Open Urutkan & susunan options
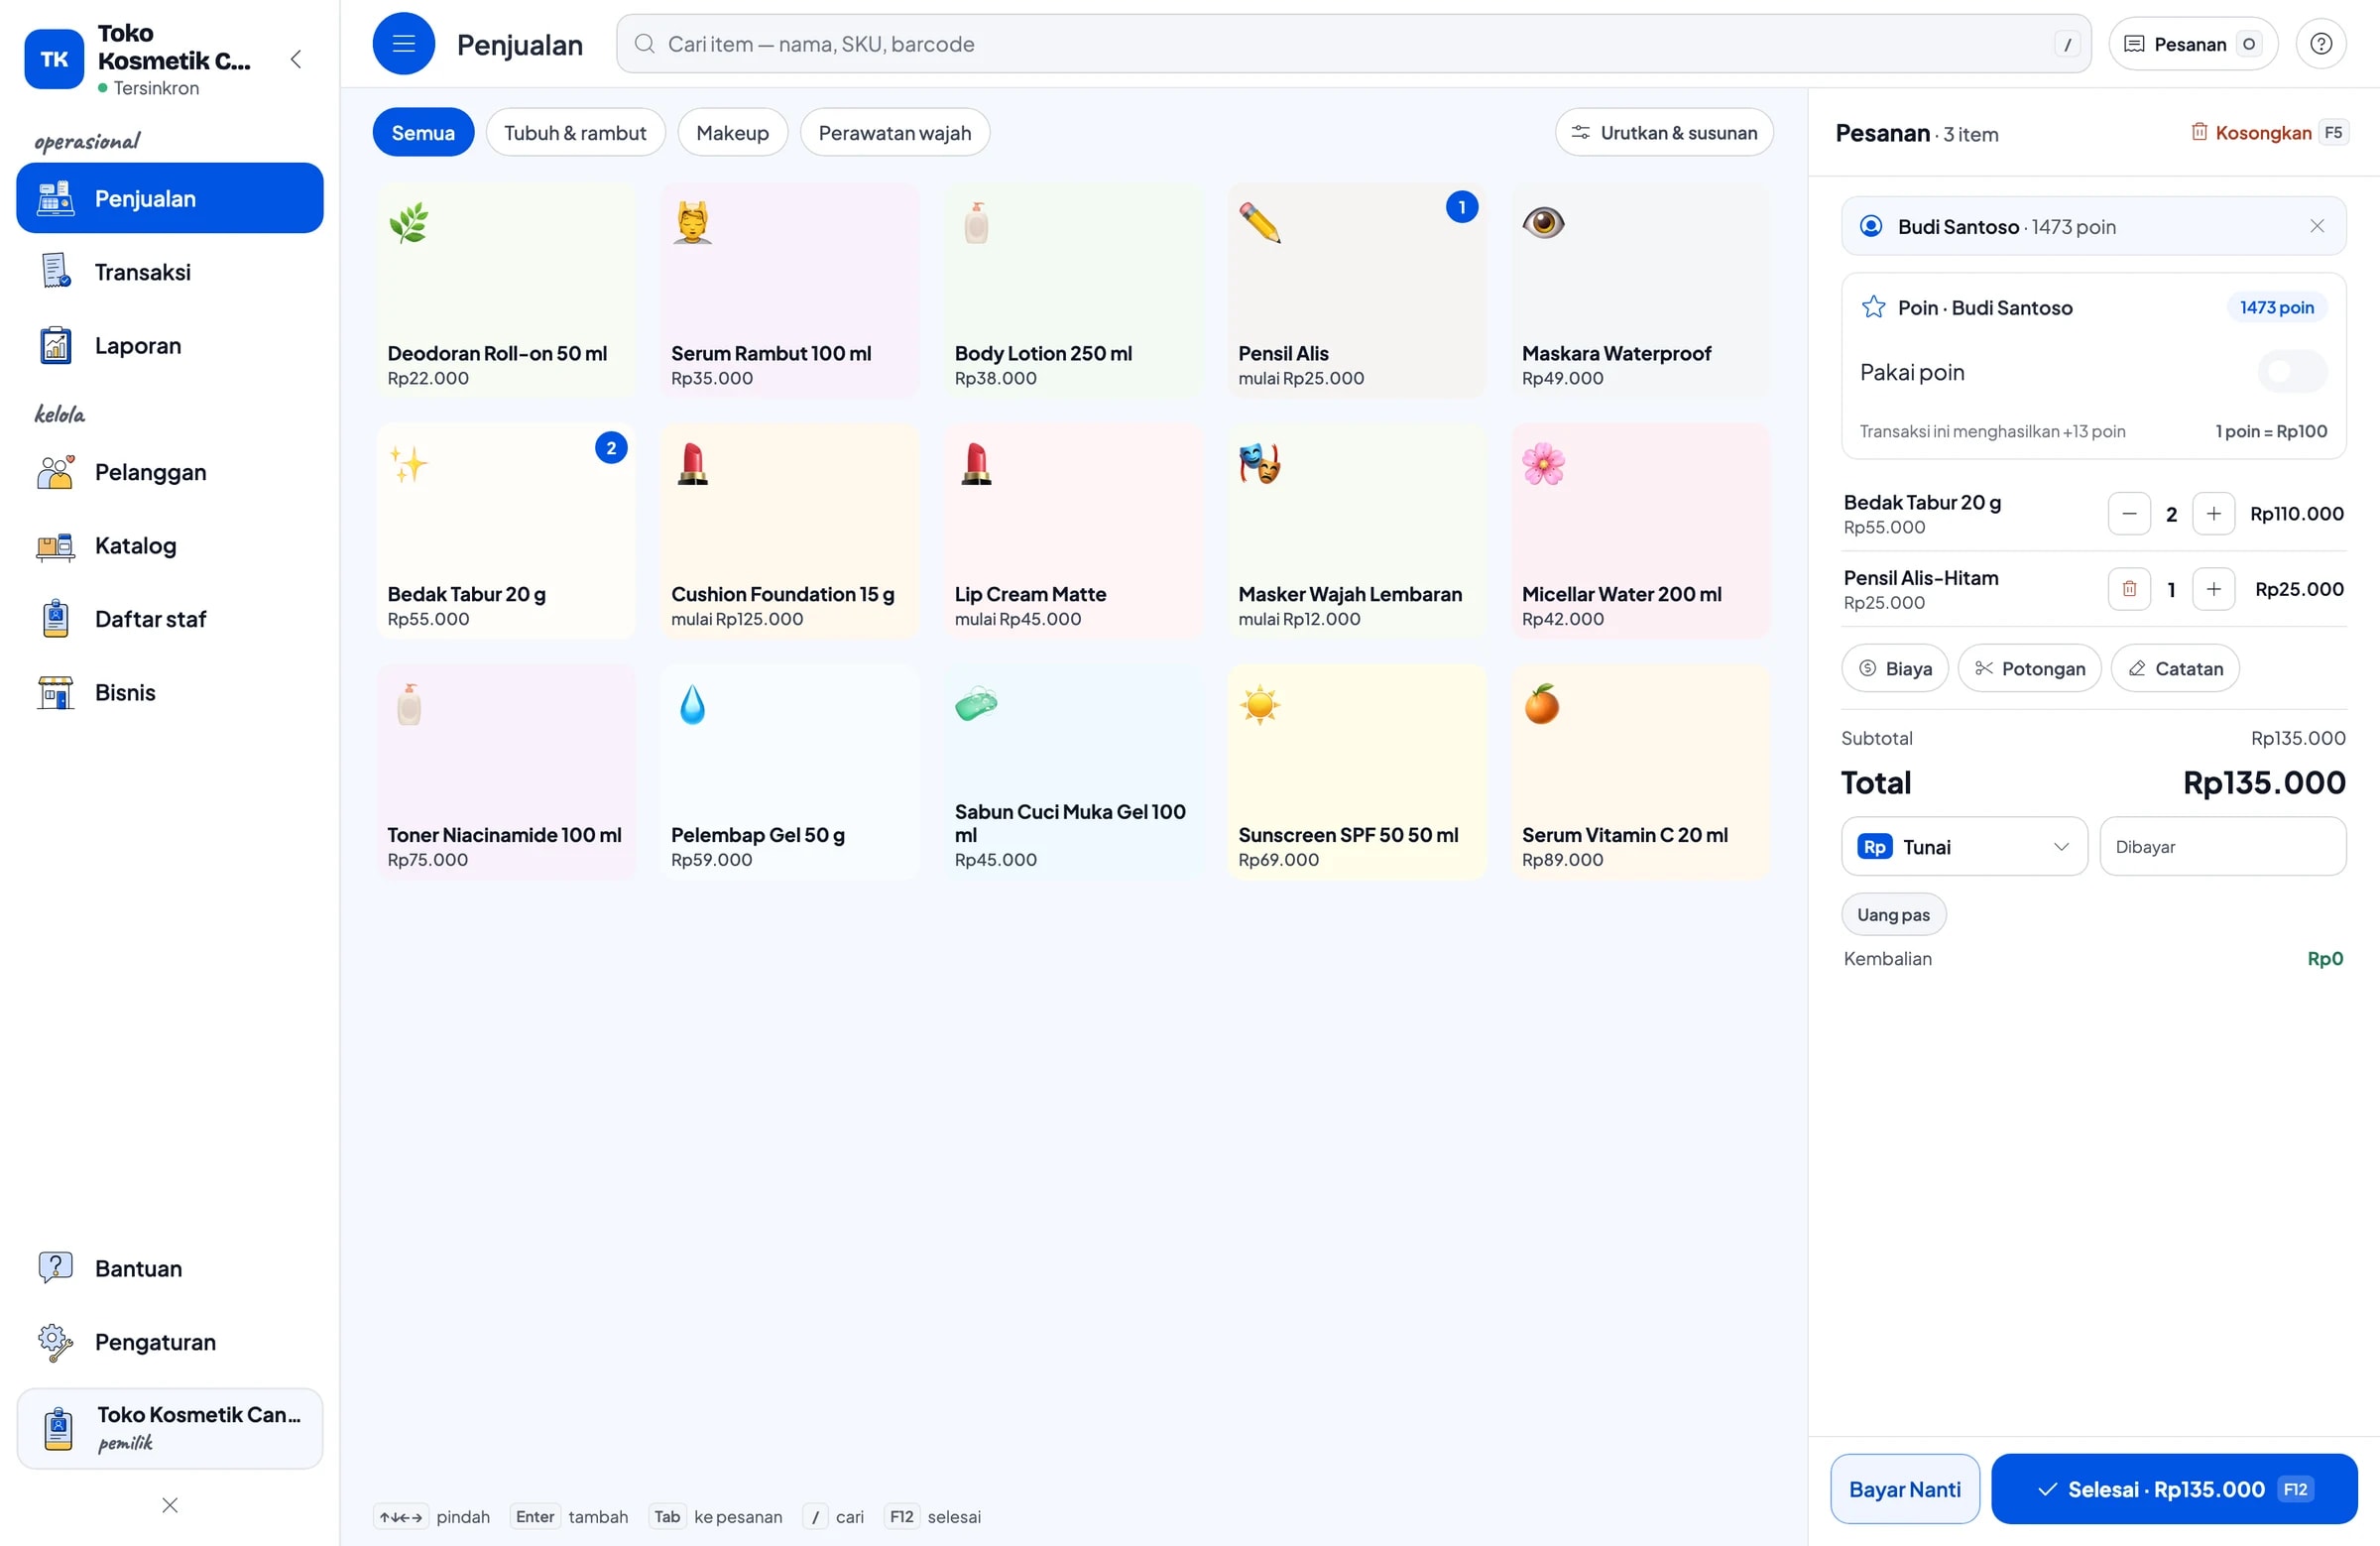This screenshot has height=1546, width=2380. point(1664,133)
